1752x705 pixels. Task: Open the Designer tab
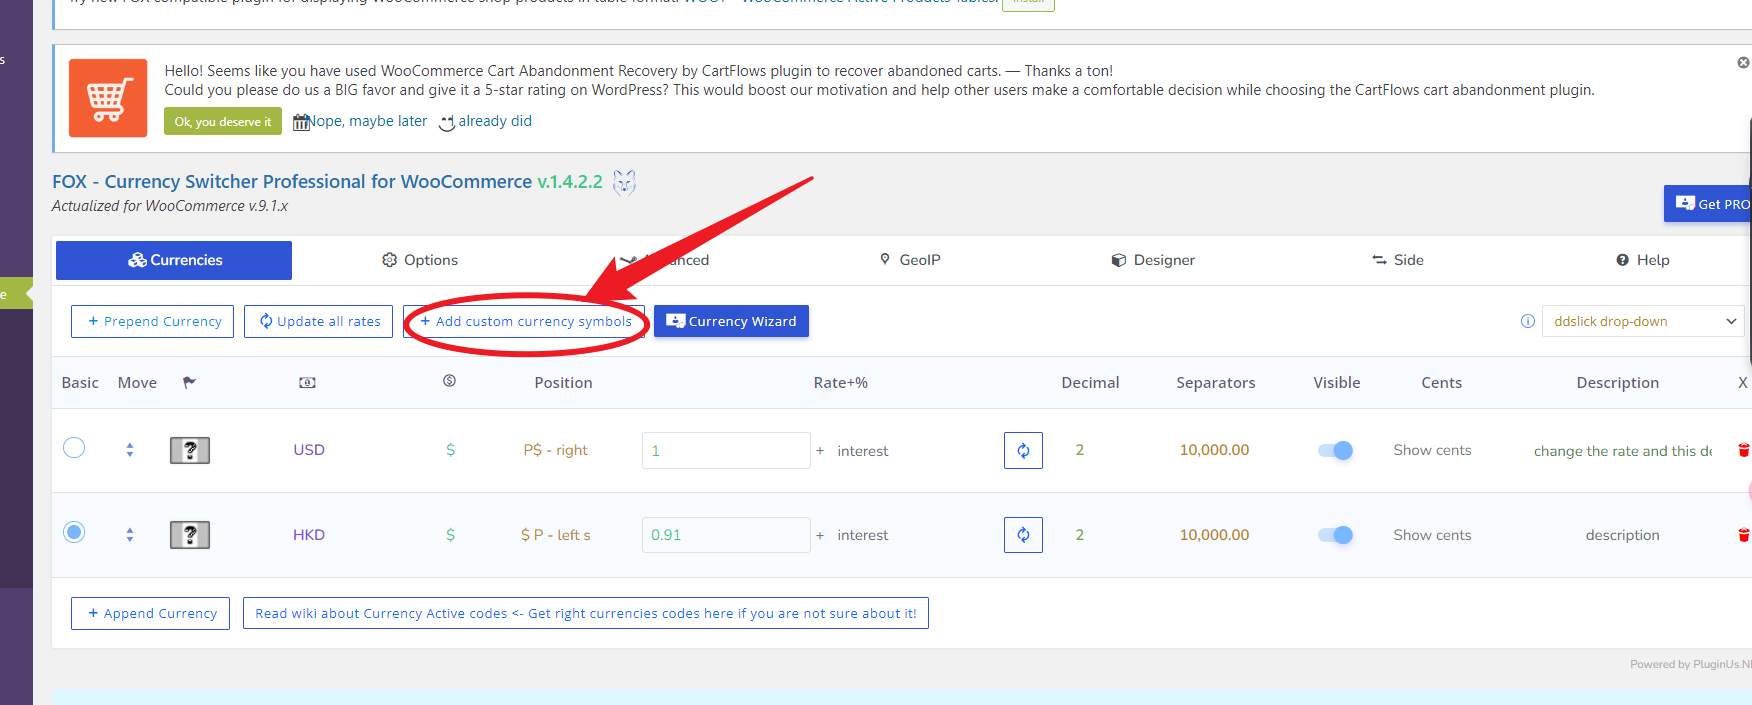click(1153, 260)
